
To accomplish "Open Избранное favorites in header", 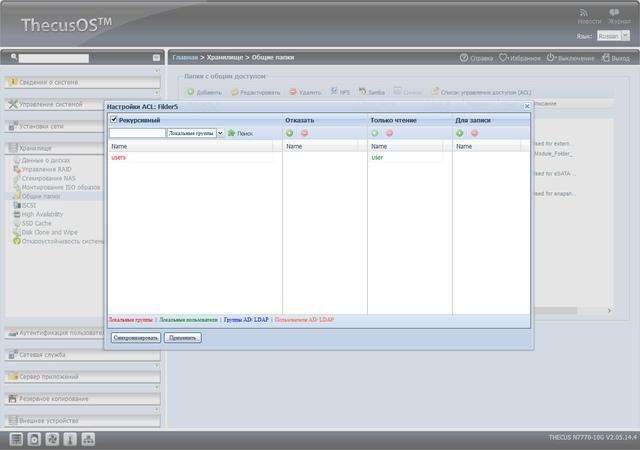I will (x=520, y=58).
